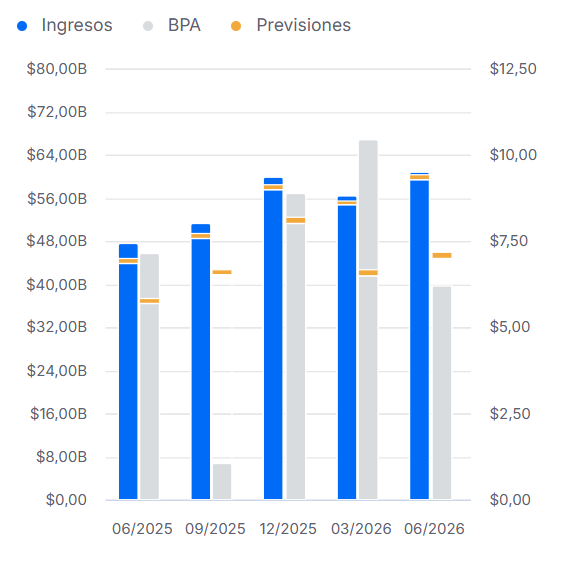Click the 09/2025 orange BPA forecast marker
This screenshot has height=582, width=575.
(x=222, y=272)
